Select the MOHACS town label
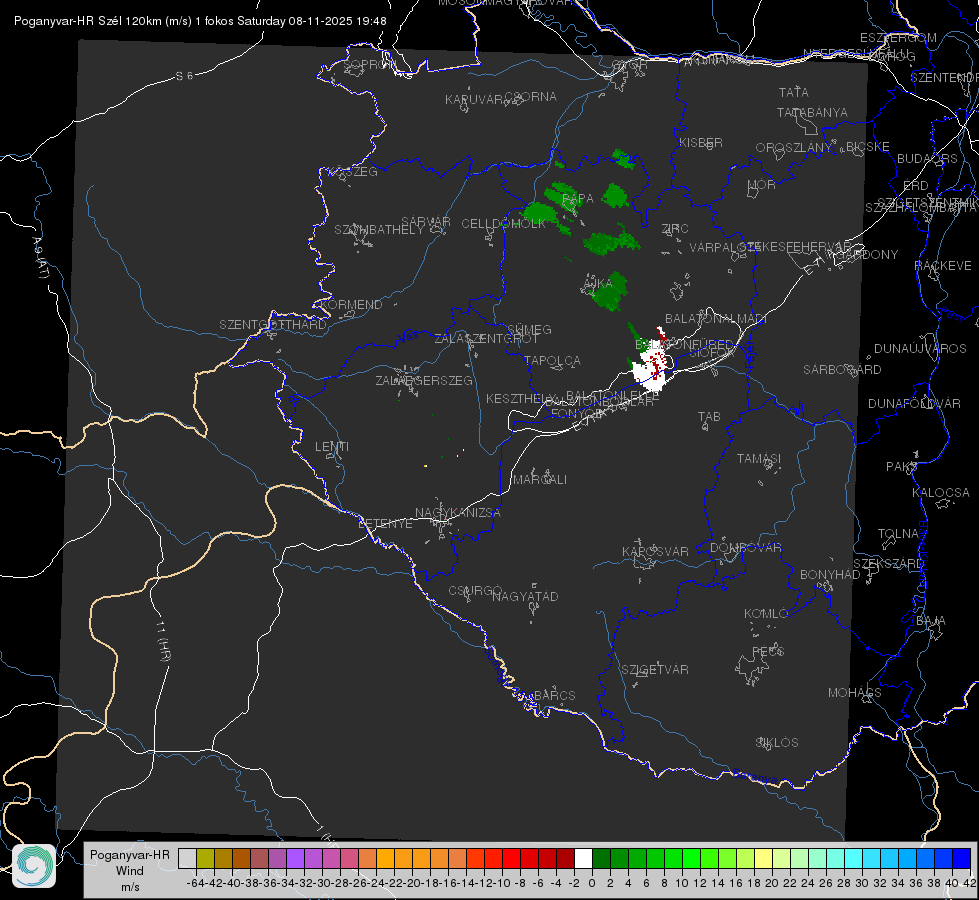The width and height of the screenshot is (979, 900). point(854,693)
